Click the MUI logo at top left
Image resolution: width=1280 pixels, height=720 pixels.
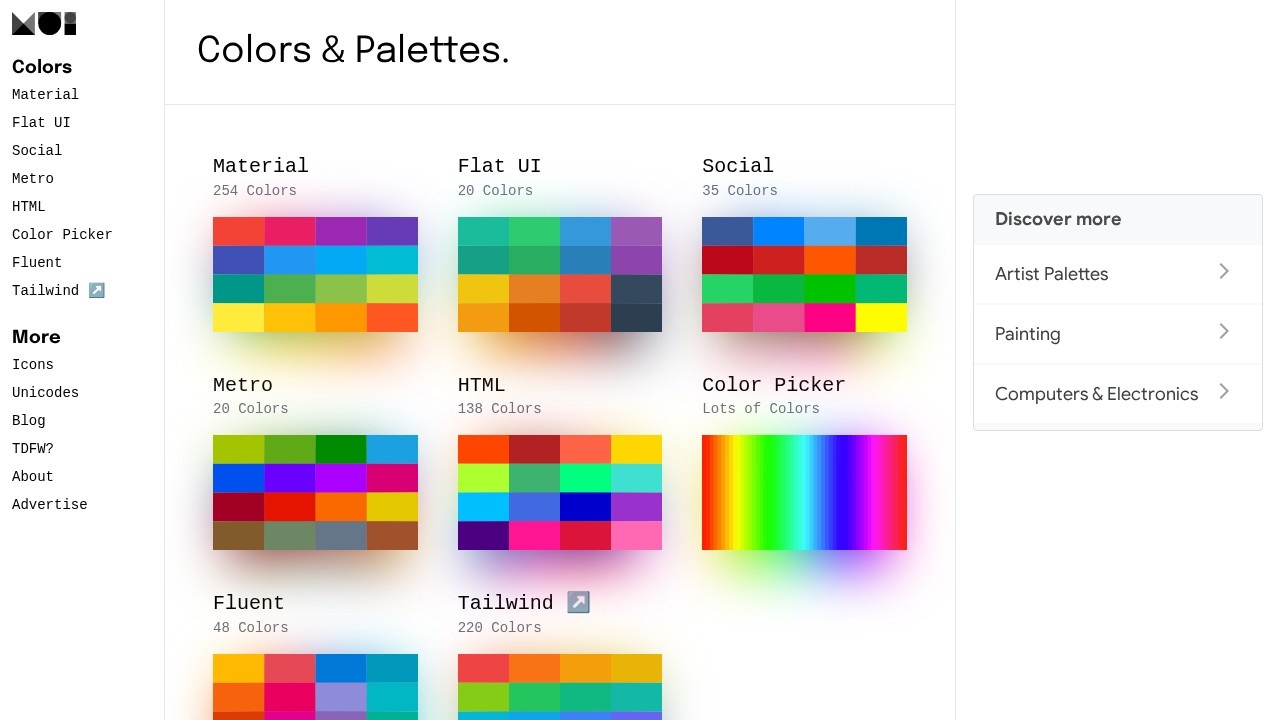[x=43, y=22]
